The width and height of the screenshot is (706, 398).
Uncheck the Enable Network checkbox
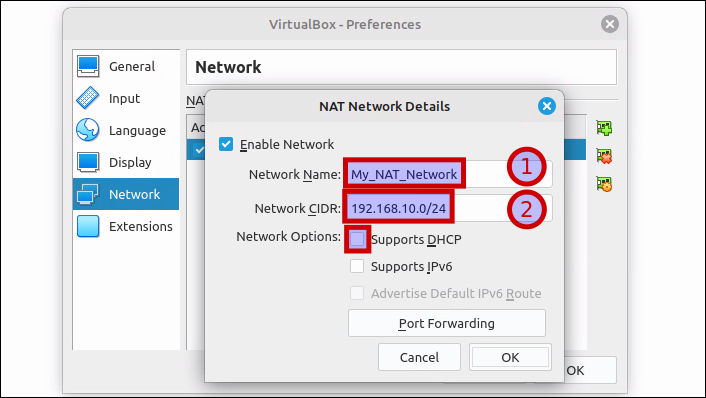pos(226,144)
